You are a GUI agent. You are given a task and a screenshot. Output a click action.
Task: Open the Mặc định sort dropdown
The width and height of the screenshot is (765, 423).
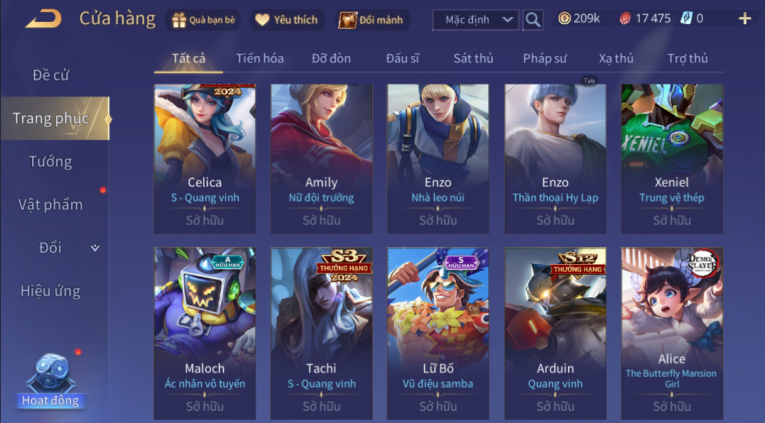476,20
